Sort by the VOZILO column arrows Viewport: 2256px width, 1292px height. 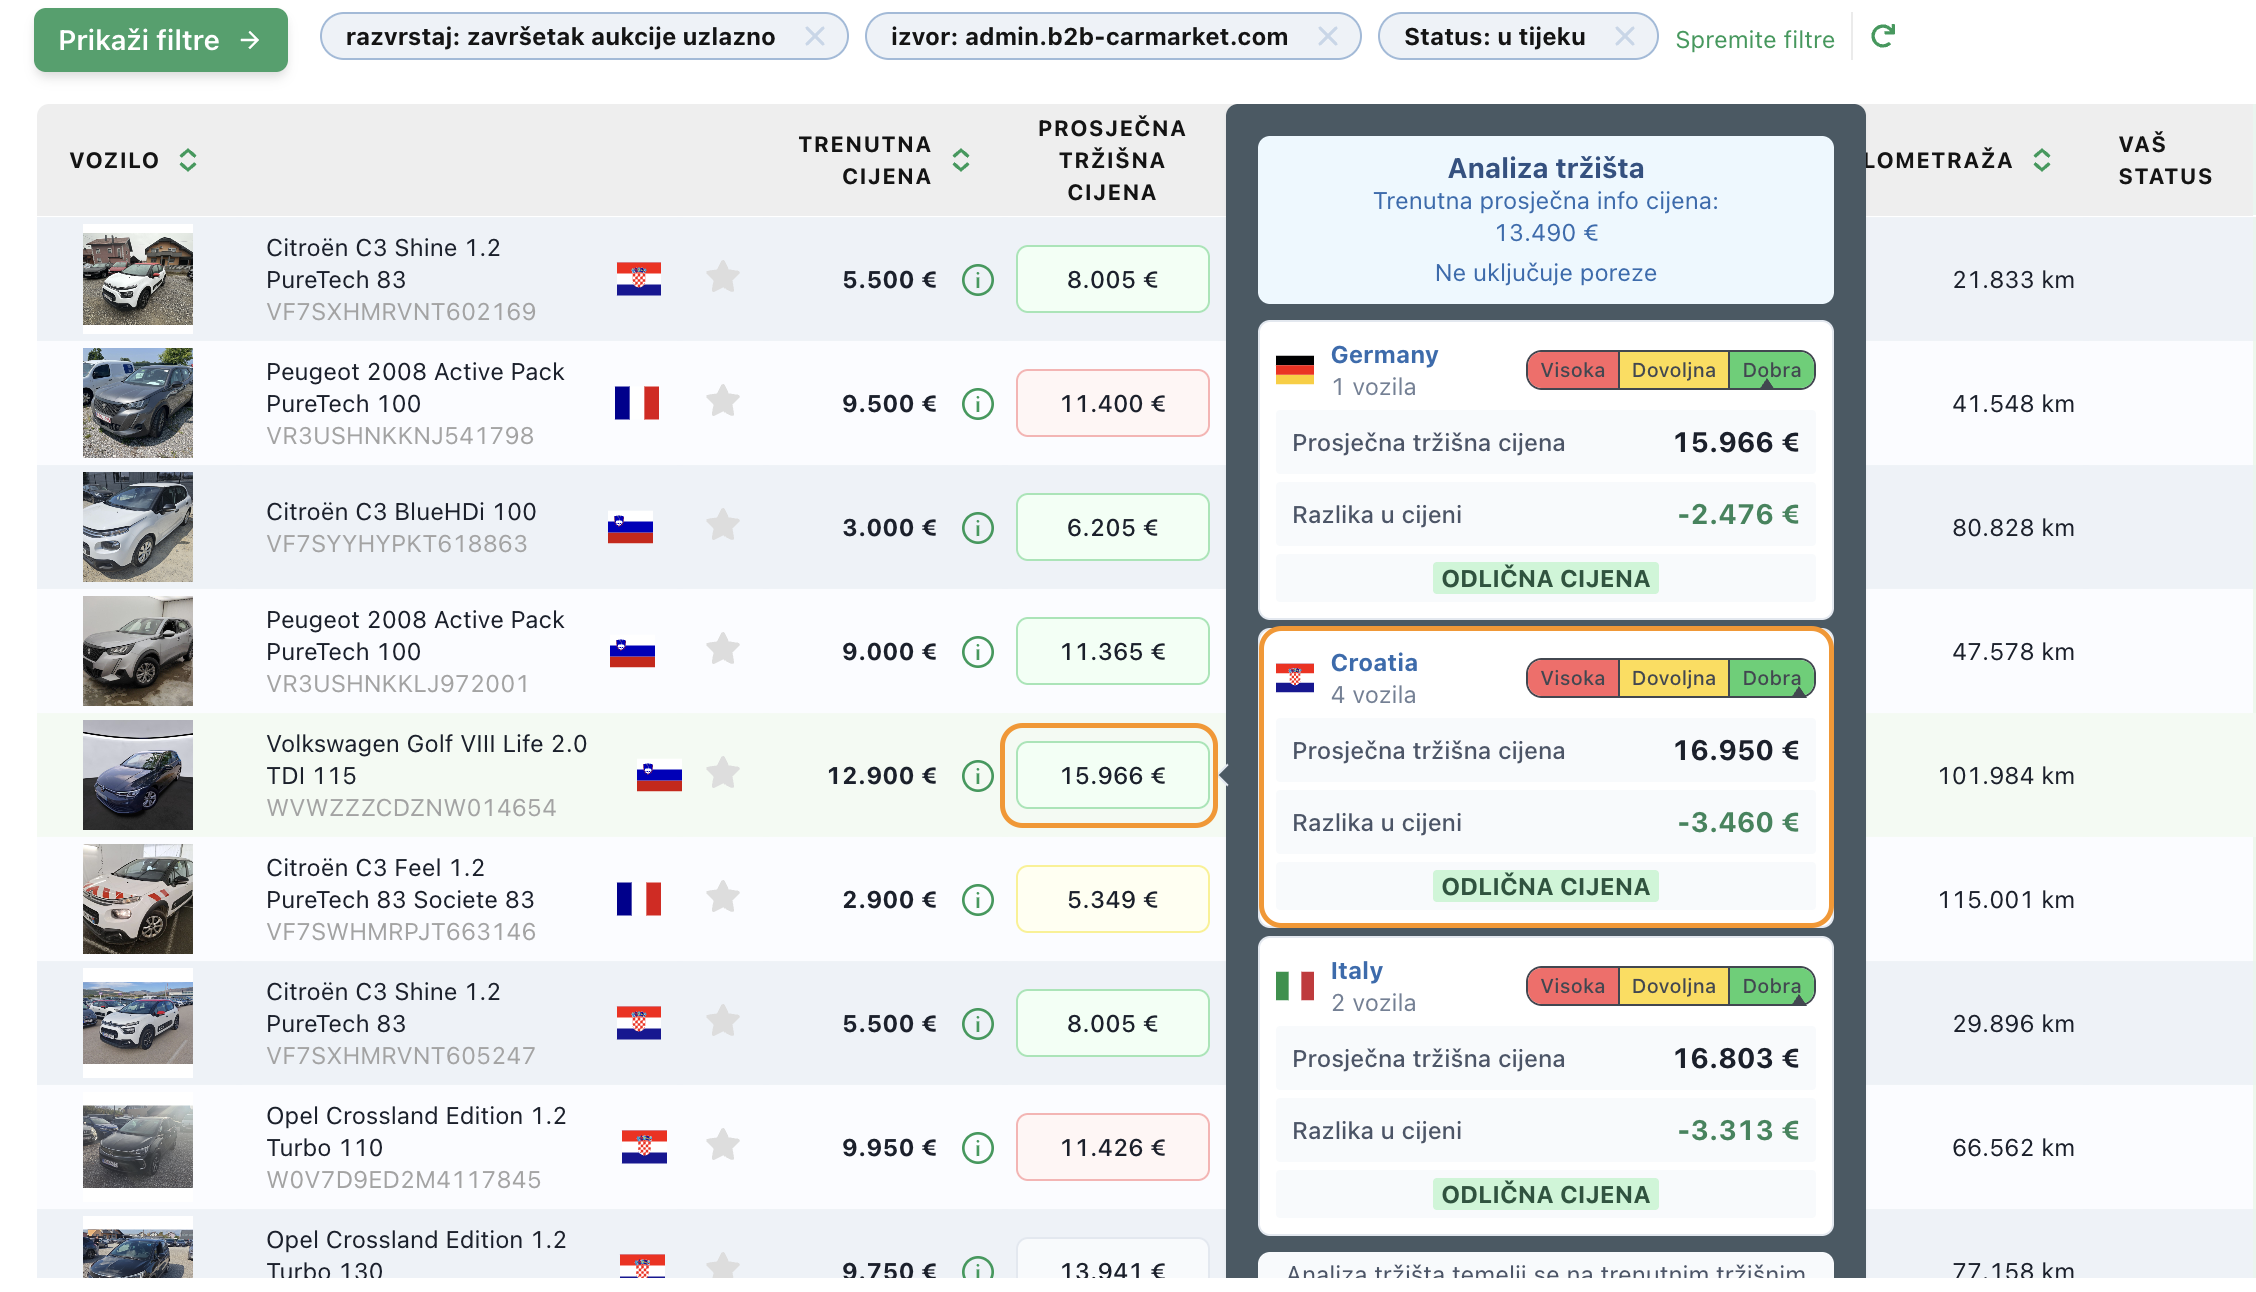point(188,160)
